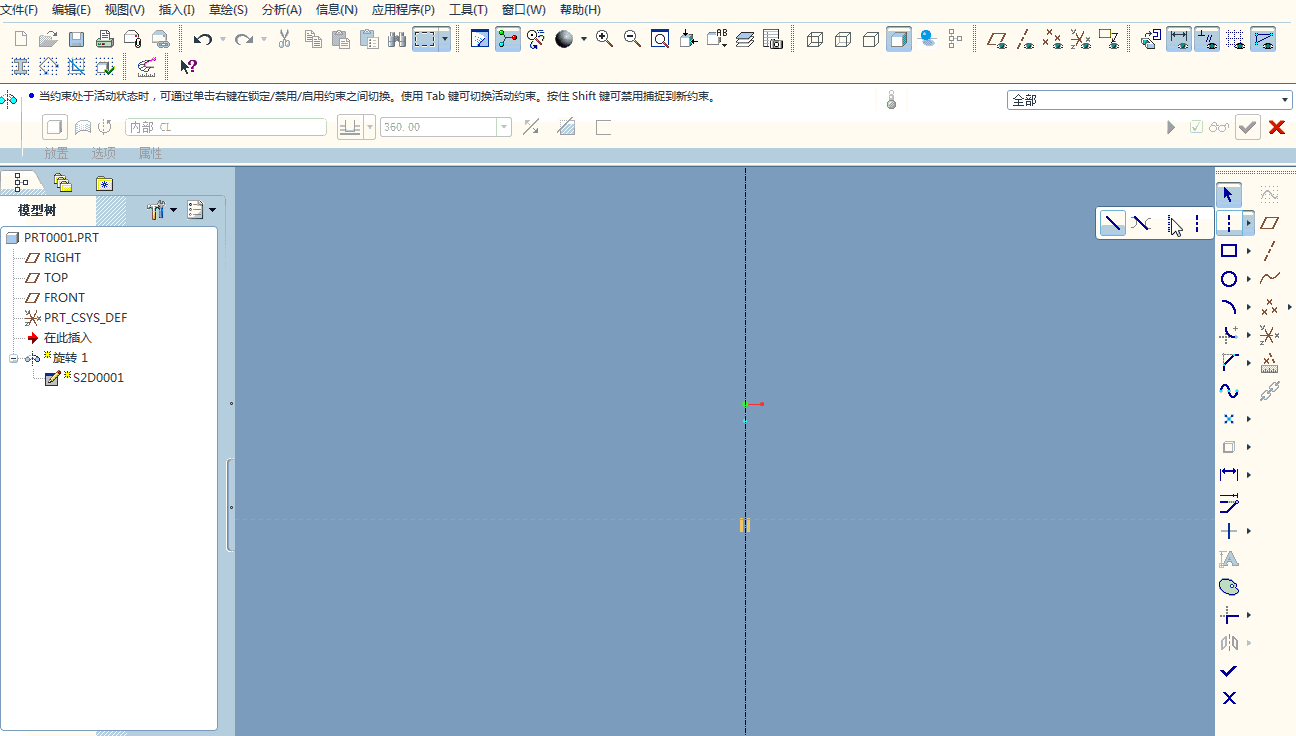Select the spline curve sketch tool
1296x736 pixels.
pyautogui.click(x=1229, y=391)
